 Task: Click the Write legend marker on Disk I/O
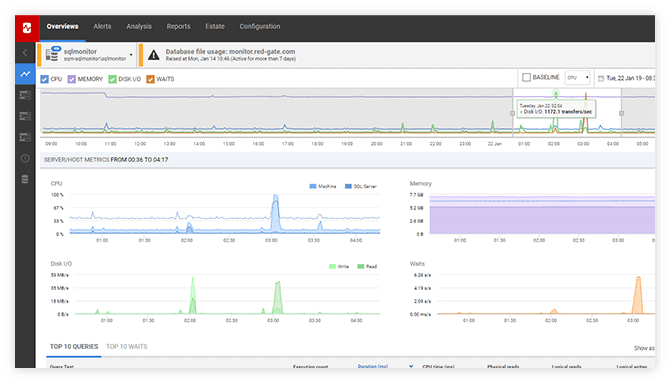coord(332,267)
